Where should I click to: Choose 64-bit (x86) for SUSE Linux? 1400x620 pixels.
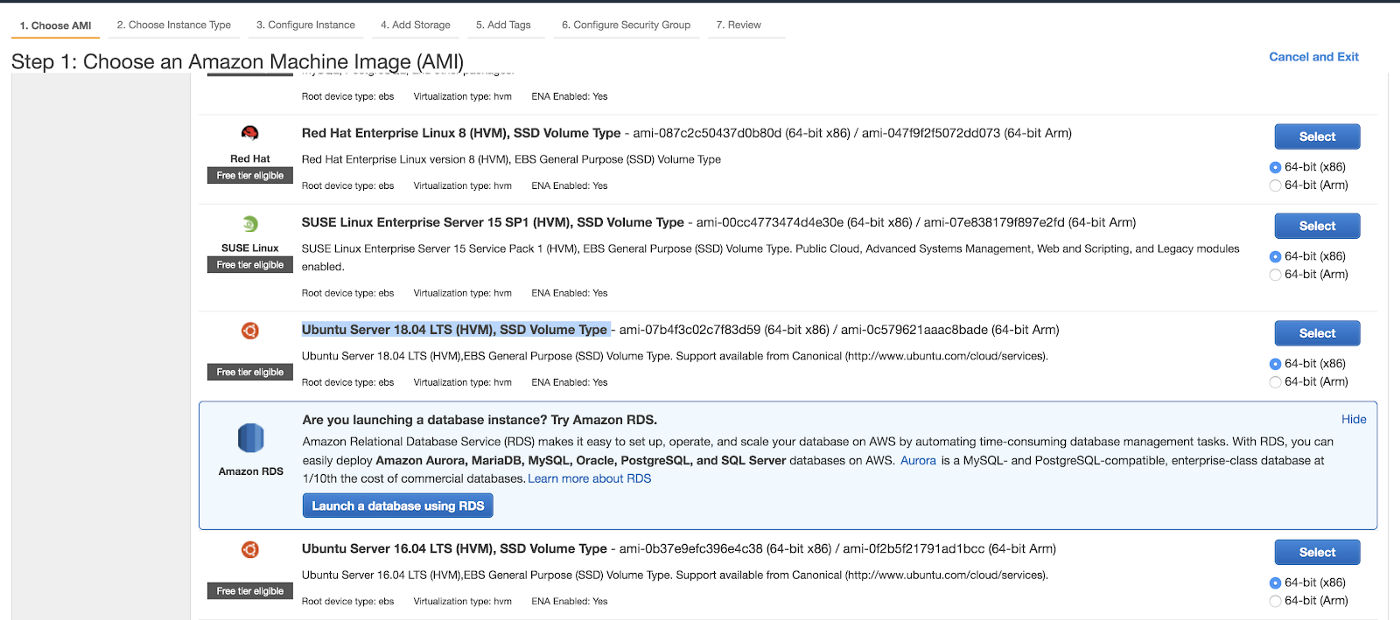[1275, 256]
